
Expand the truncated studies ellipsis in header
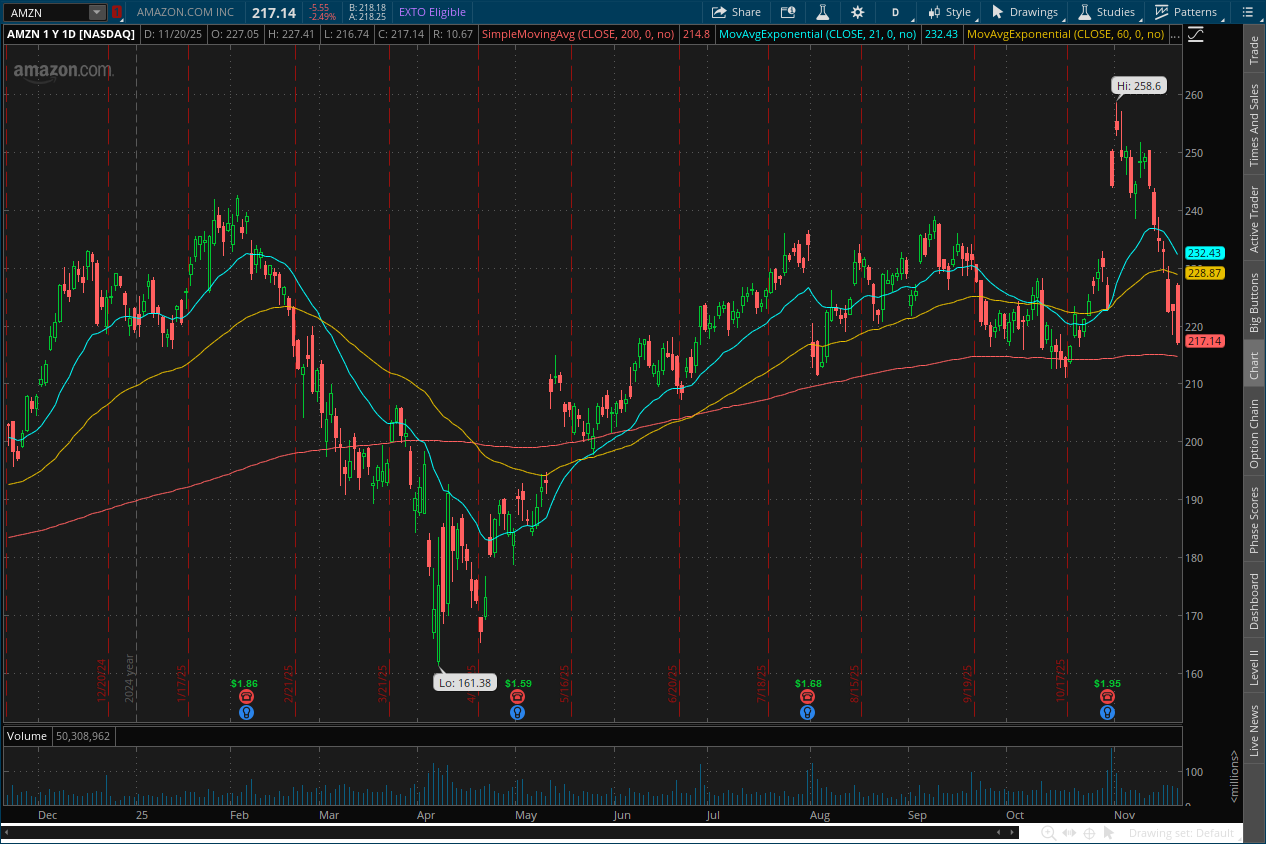(x=1175, y=34)
